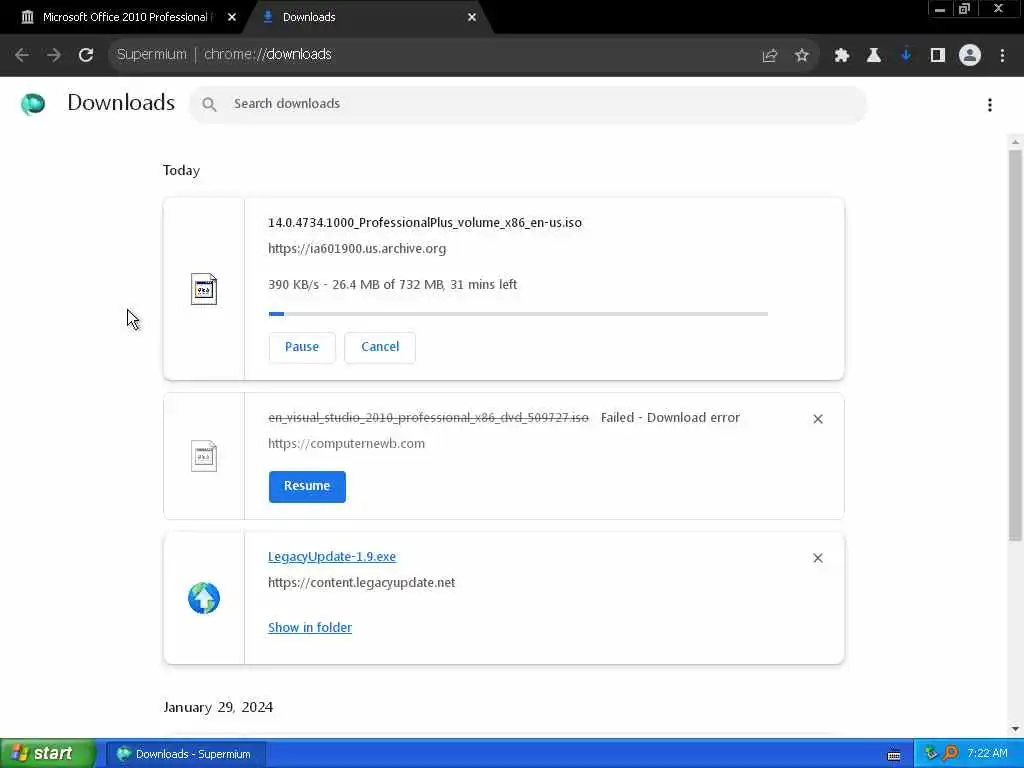Click the browser forward arrow
The width and height of the screenshot is (1024, 768).
click(54, 55)
